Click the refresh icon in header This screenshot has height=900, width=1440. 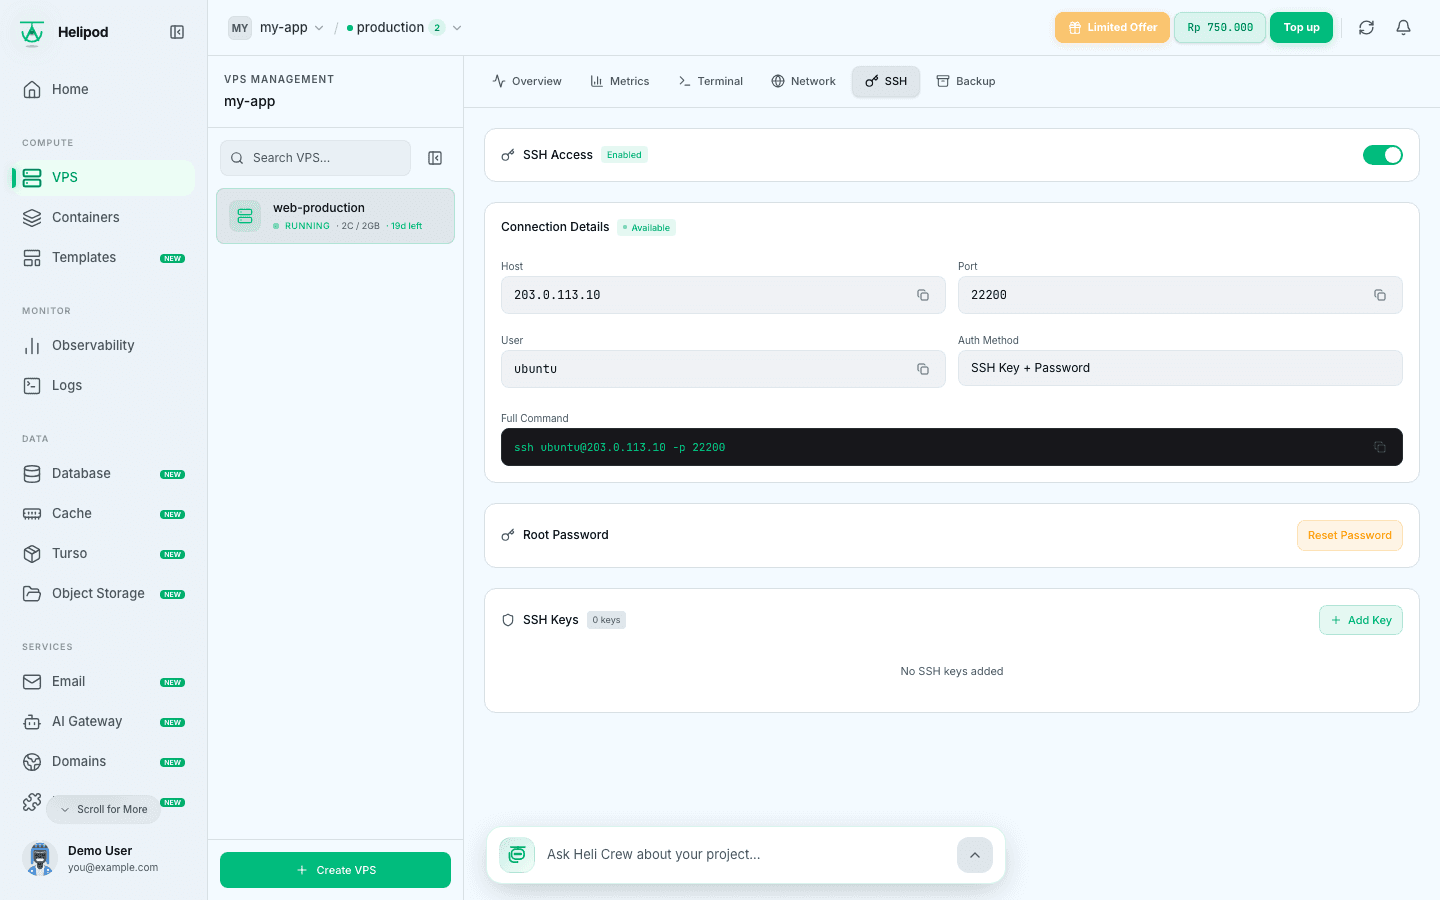coord(1366,28)
